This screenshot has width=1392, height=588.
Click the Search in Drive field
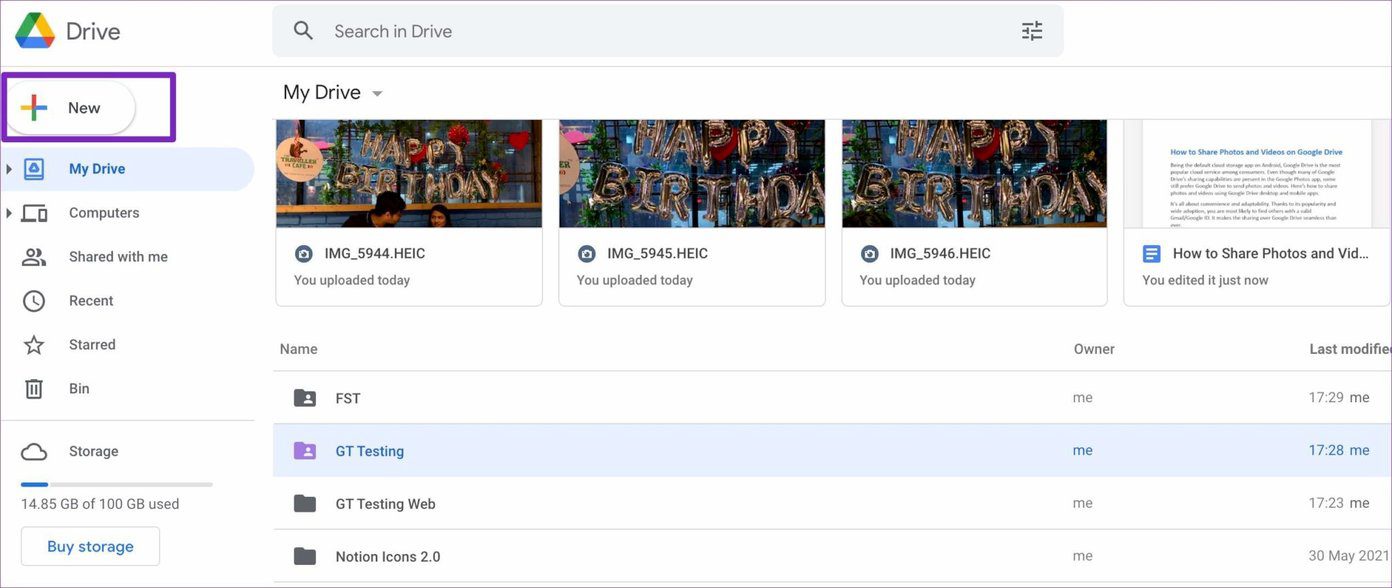coord(668,31)
